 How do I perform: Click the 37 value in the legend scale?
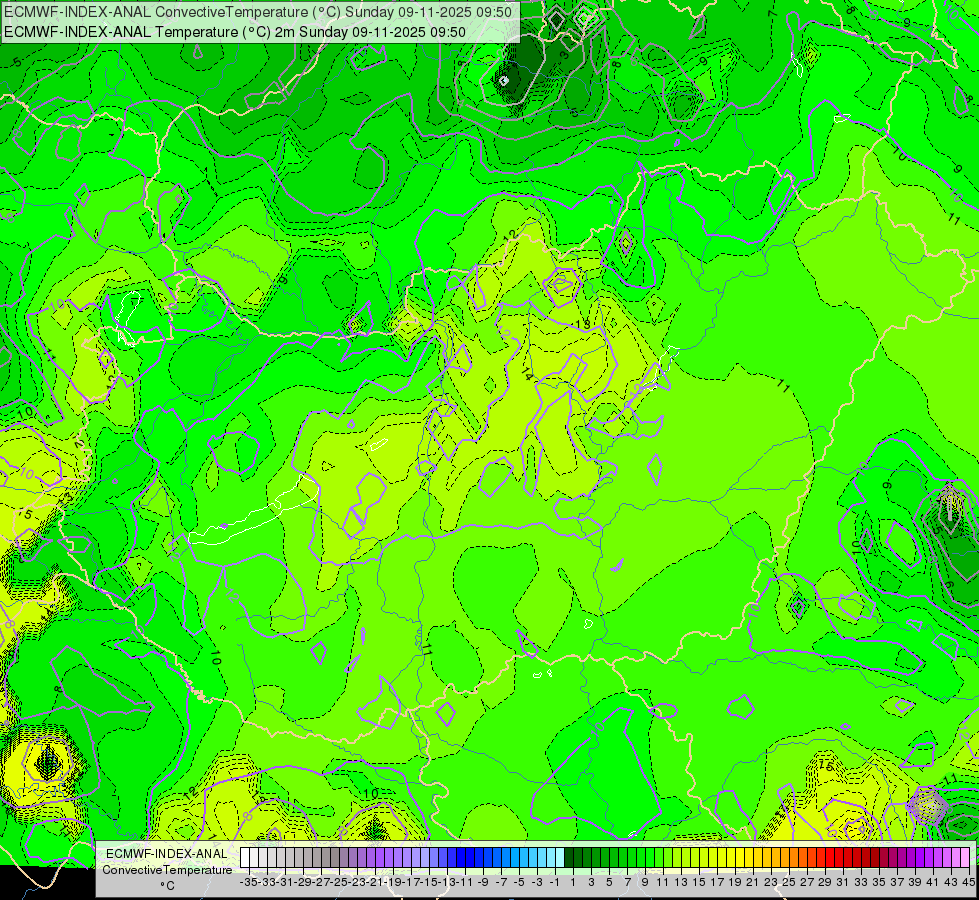[897, 882]
